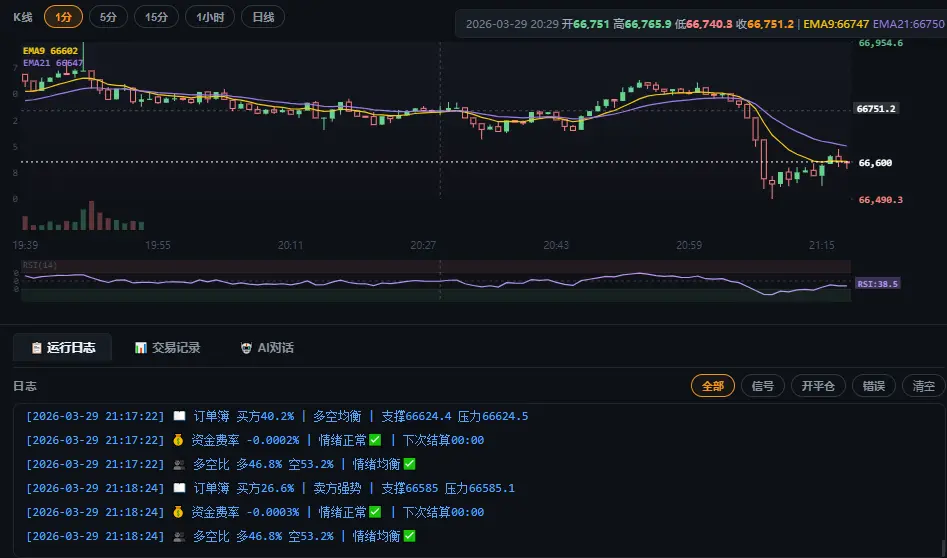Click 卖方强势 in the 21:18:24 log

pyautogui.click(x=337, y=488)
